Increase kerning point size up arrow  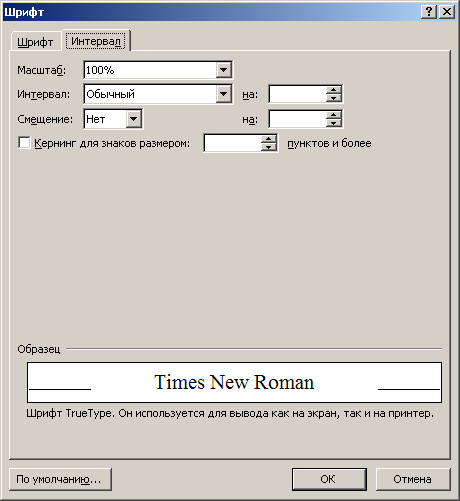(x=269, y=139)
